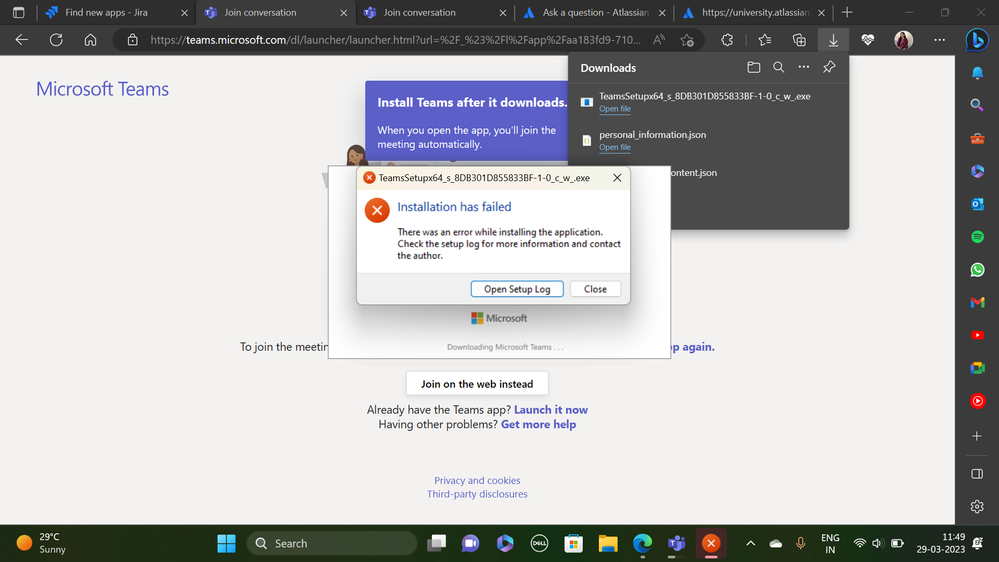Open YouTube in Edge sidebar
The width and height of the screenshot is (999, 562).
(977, 335)
